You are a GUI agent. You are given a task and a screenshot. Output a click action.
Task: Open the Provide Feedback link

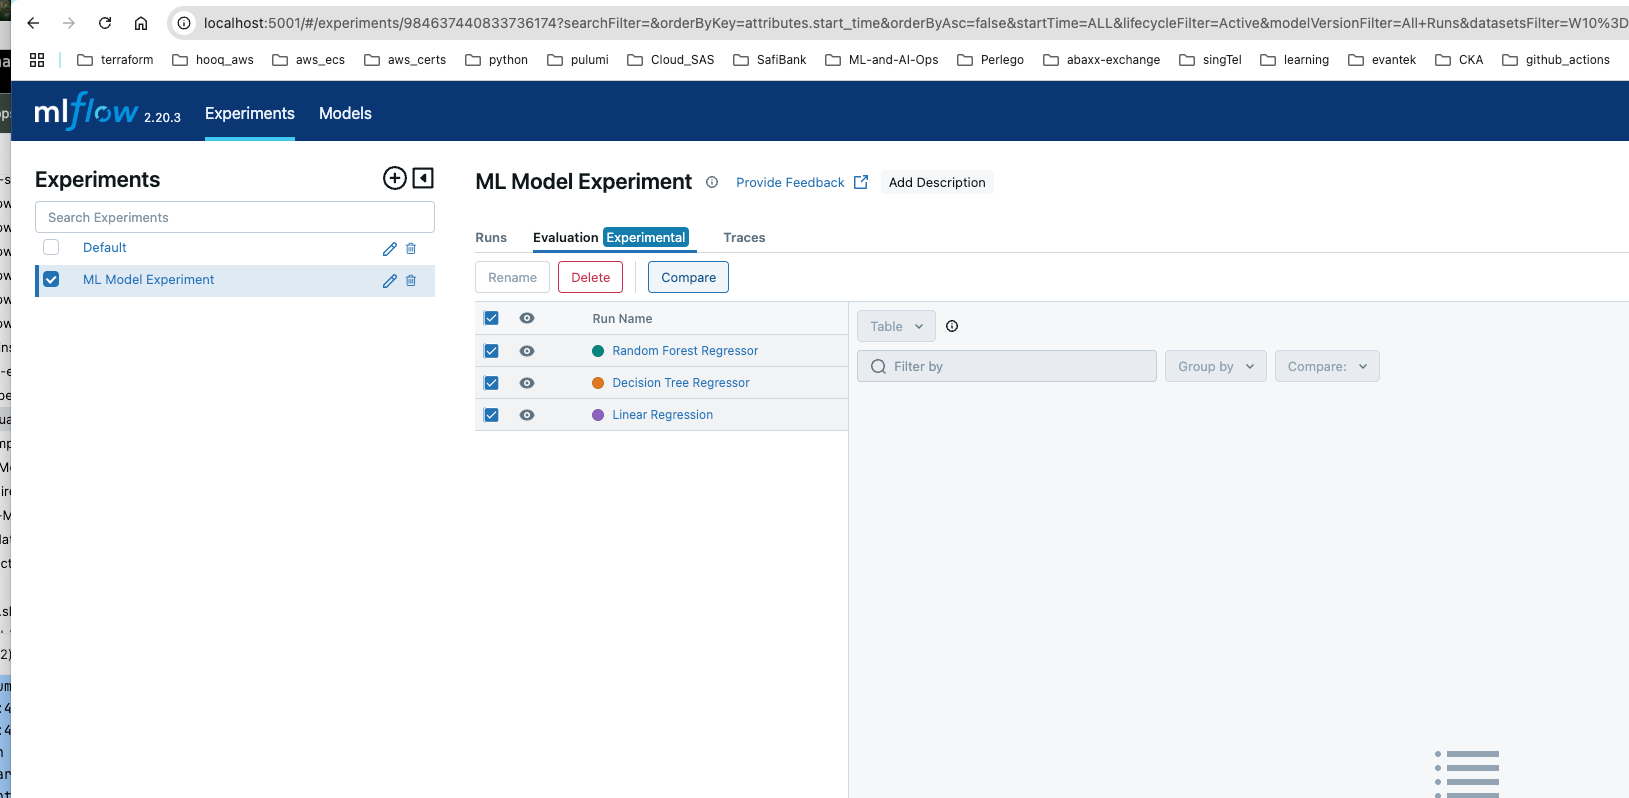(x=802, y=182)
